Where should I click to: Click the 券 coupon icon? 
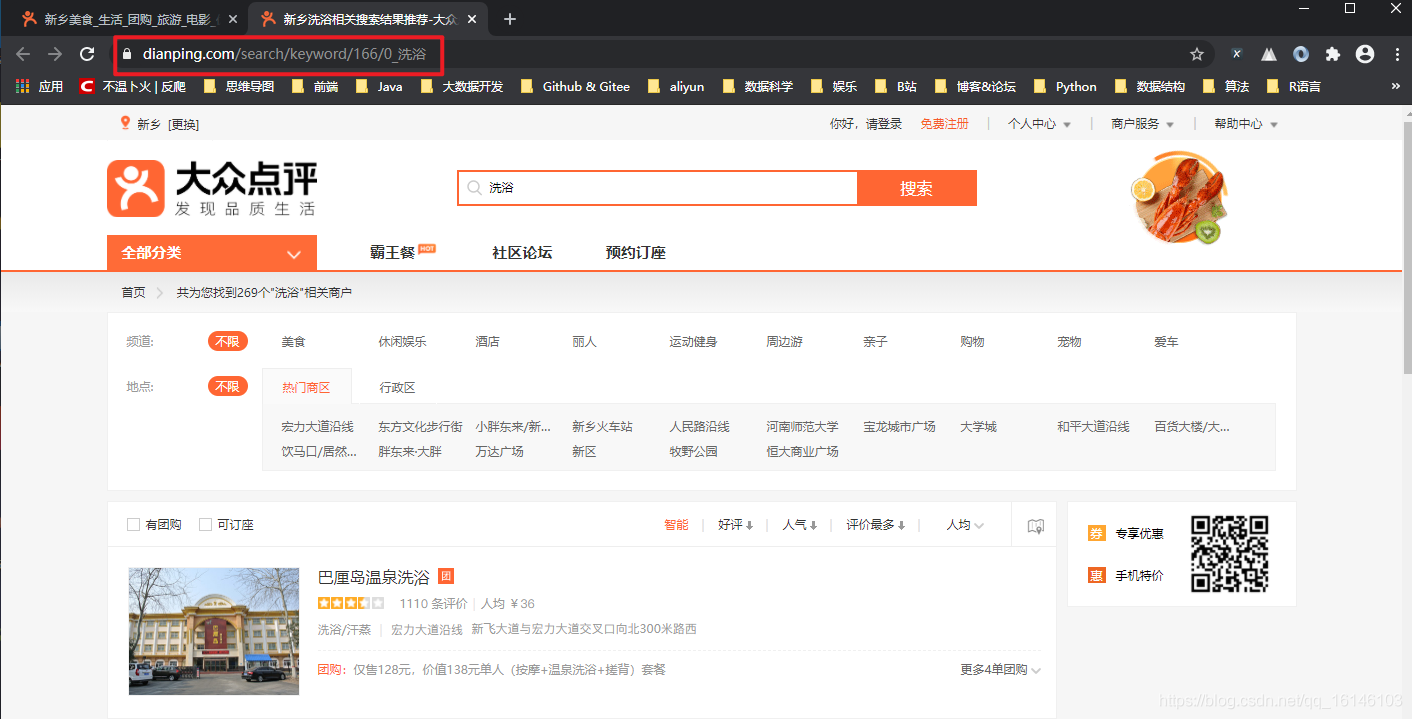coord(1097,534)
